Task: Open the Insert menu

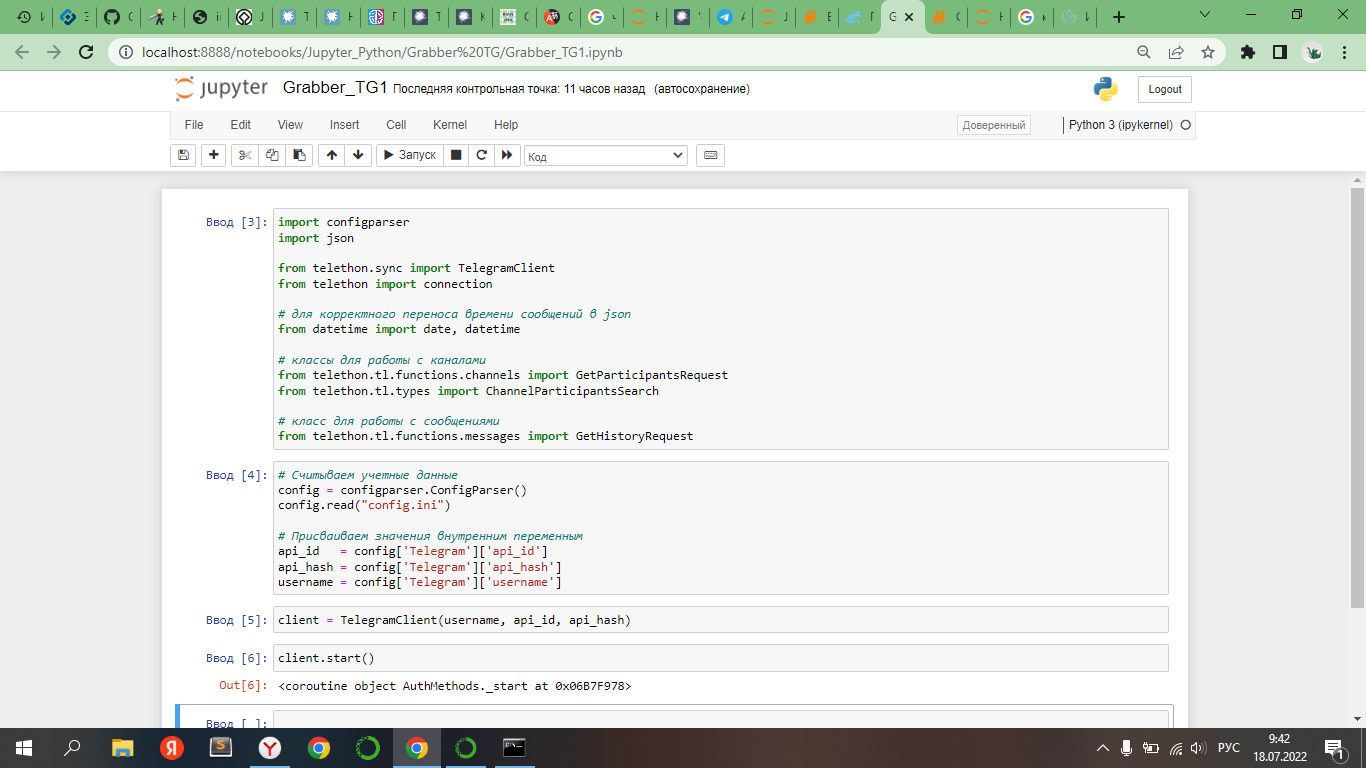Action: pos(345,125)
